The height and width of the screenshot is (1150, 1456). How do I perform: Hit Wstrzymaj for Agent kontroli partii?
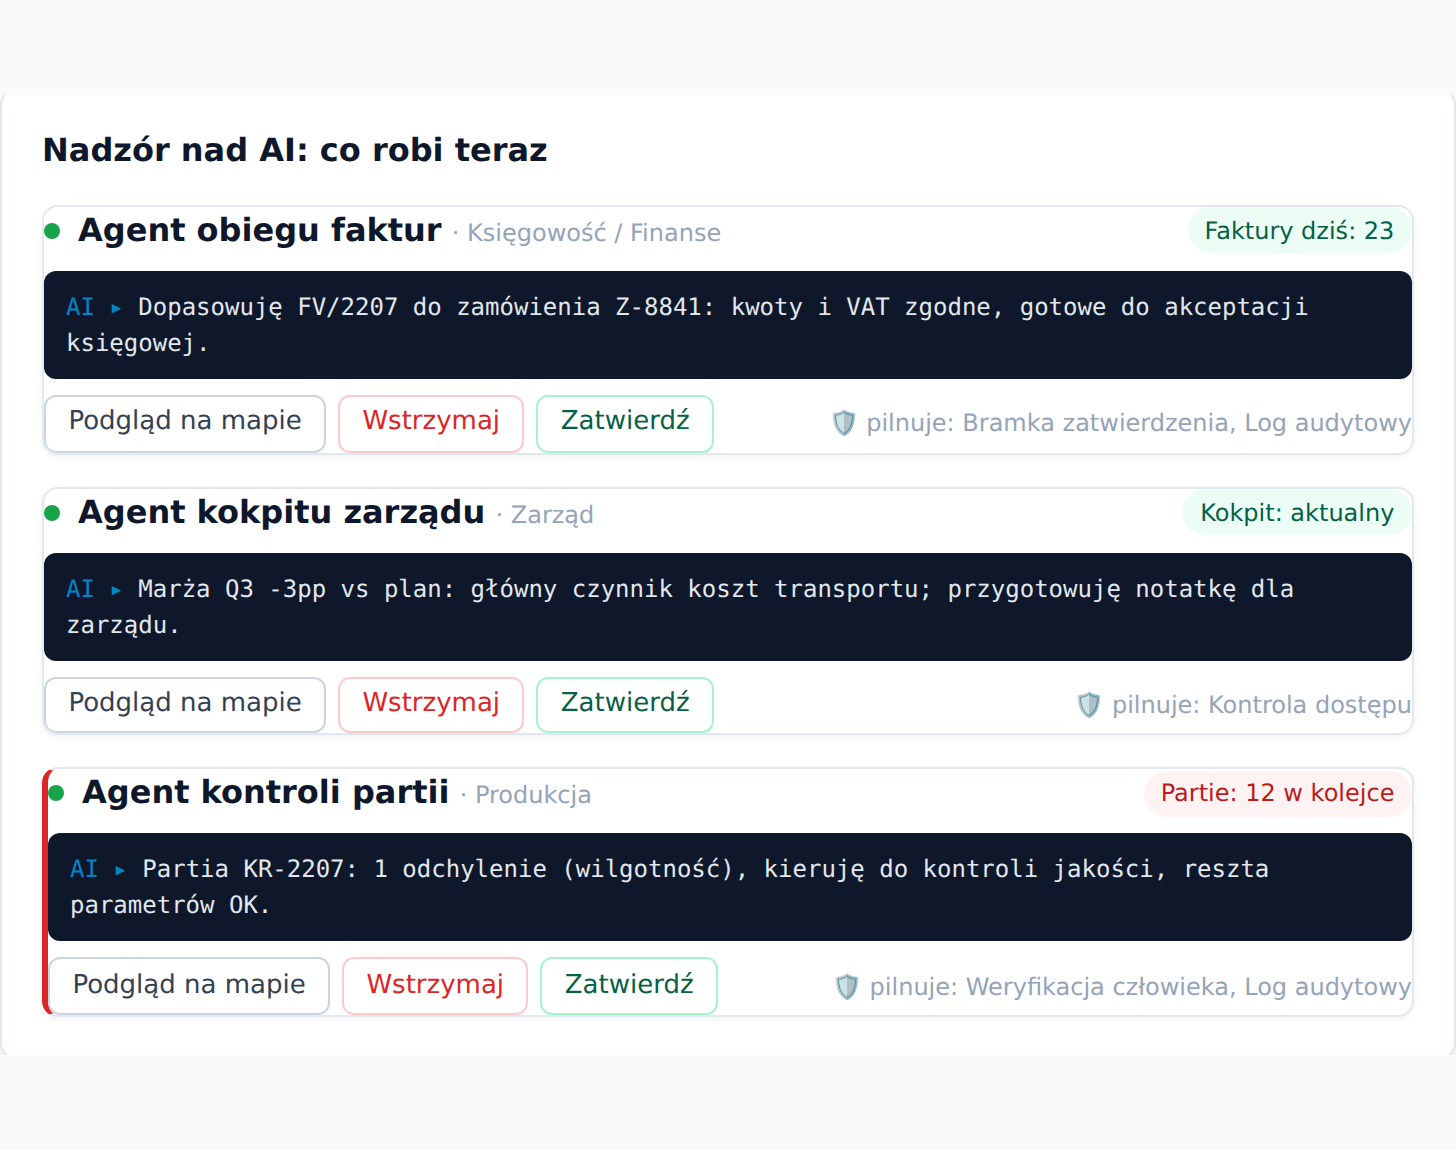pos(435,986)
